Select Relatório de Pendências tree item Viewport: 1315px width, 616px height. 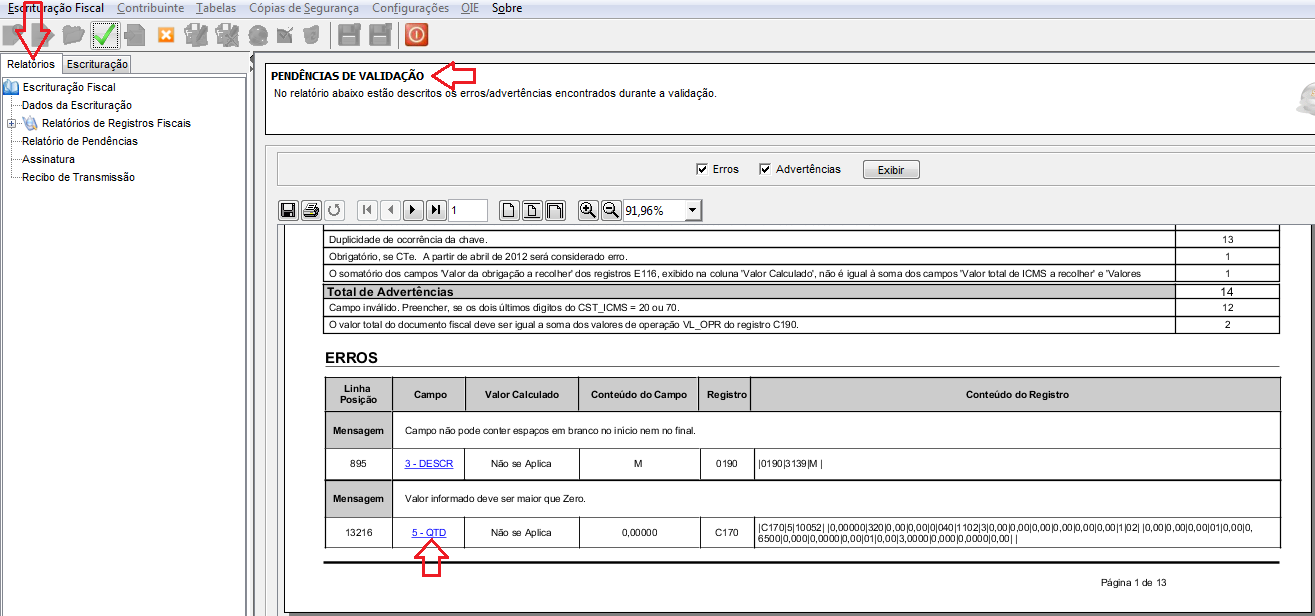tap(80, 141)
